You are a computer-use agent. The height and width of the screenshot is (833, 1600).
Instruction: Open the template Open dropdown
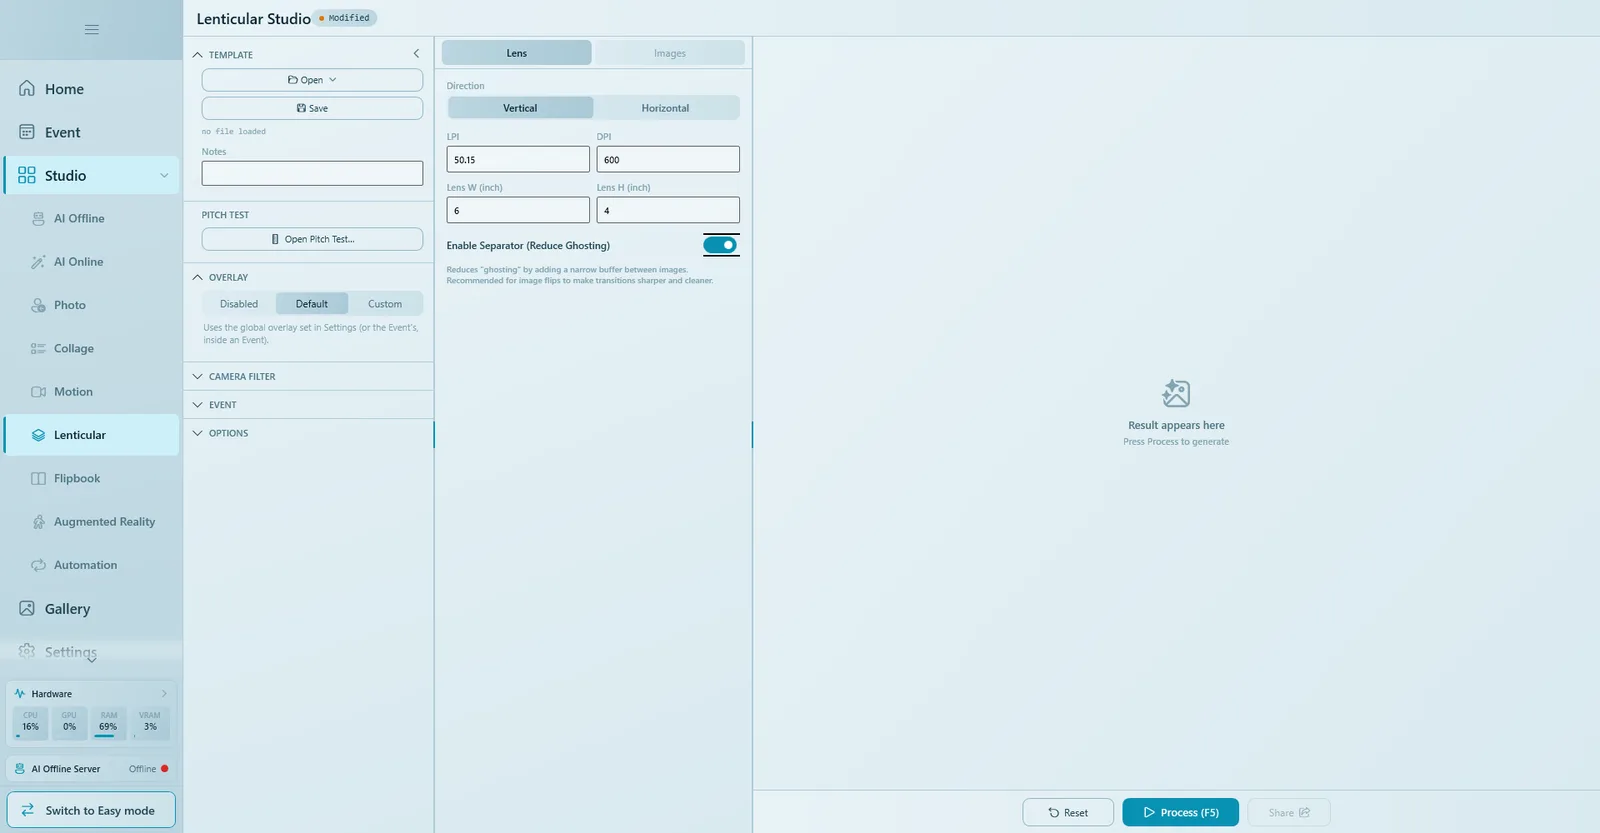(x=312, y=80)
